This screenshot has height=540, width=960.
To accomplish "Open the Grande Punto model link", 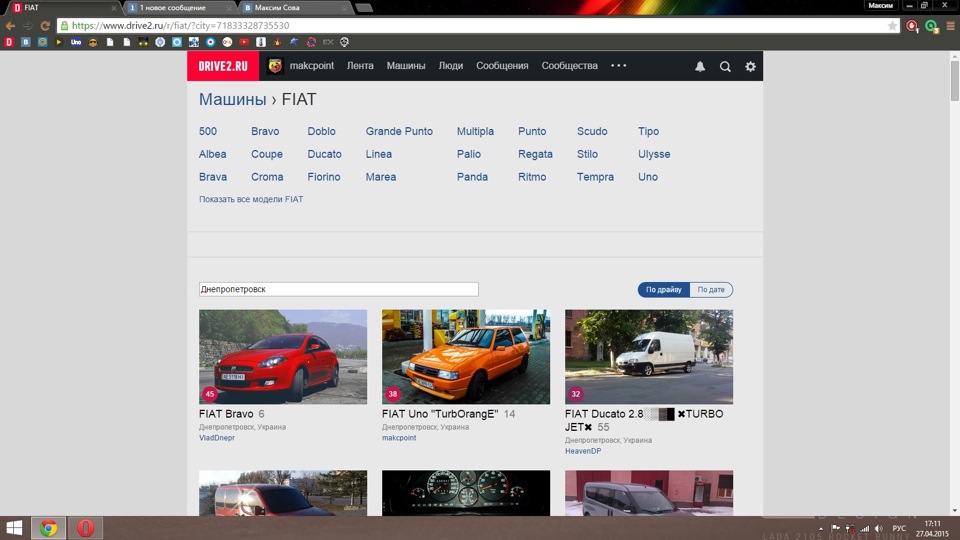I will pos(399,131).
